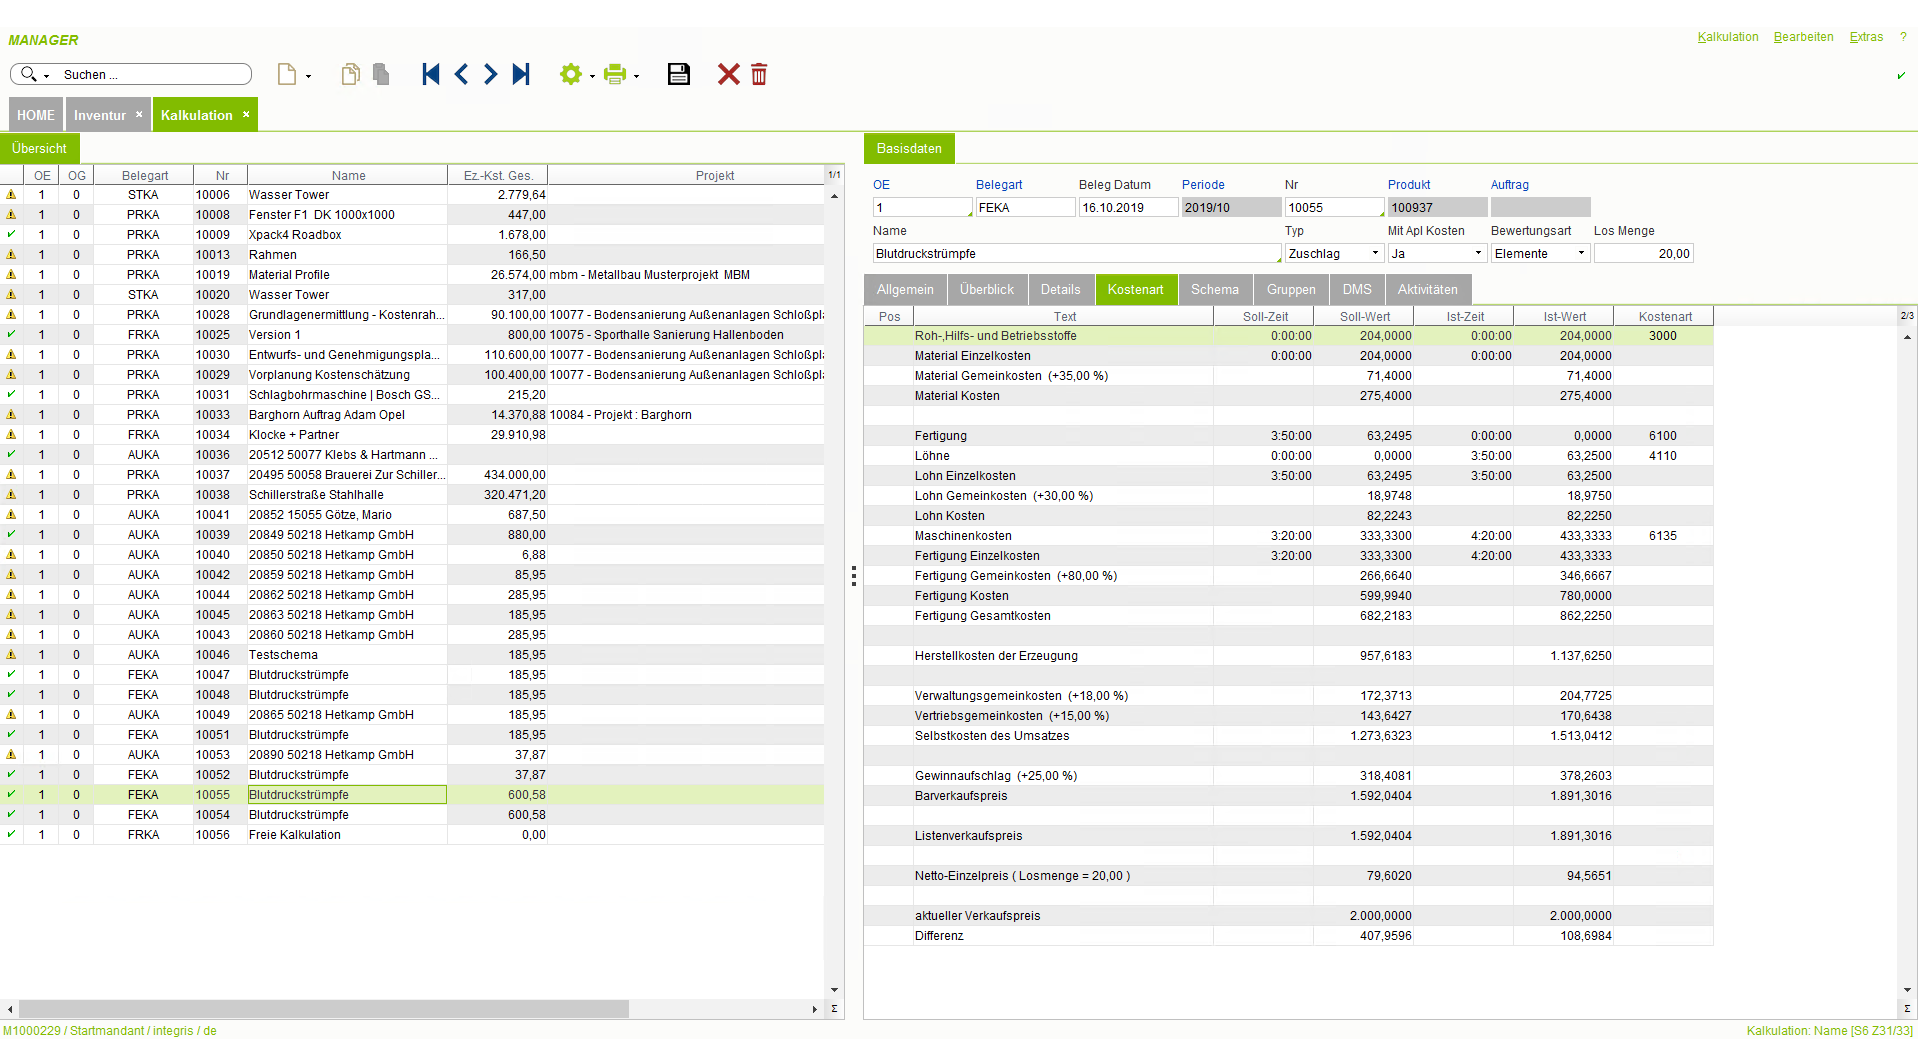
Task: Go to the next record
Action: 490,74
